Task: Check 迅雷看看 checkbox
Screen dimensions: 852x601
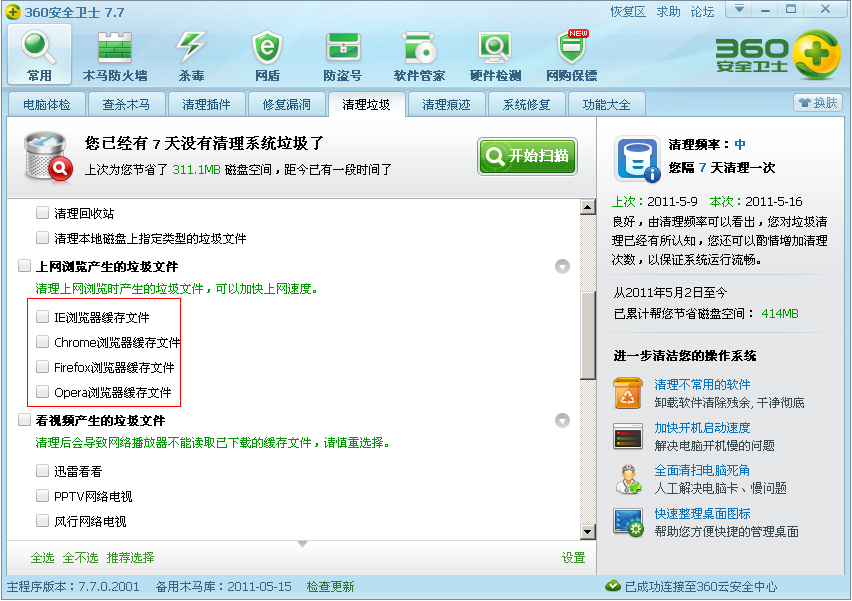Action: [42, 471]
